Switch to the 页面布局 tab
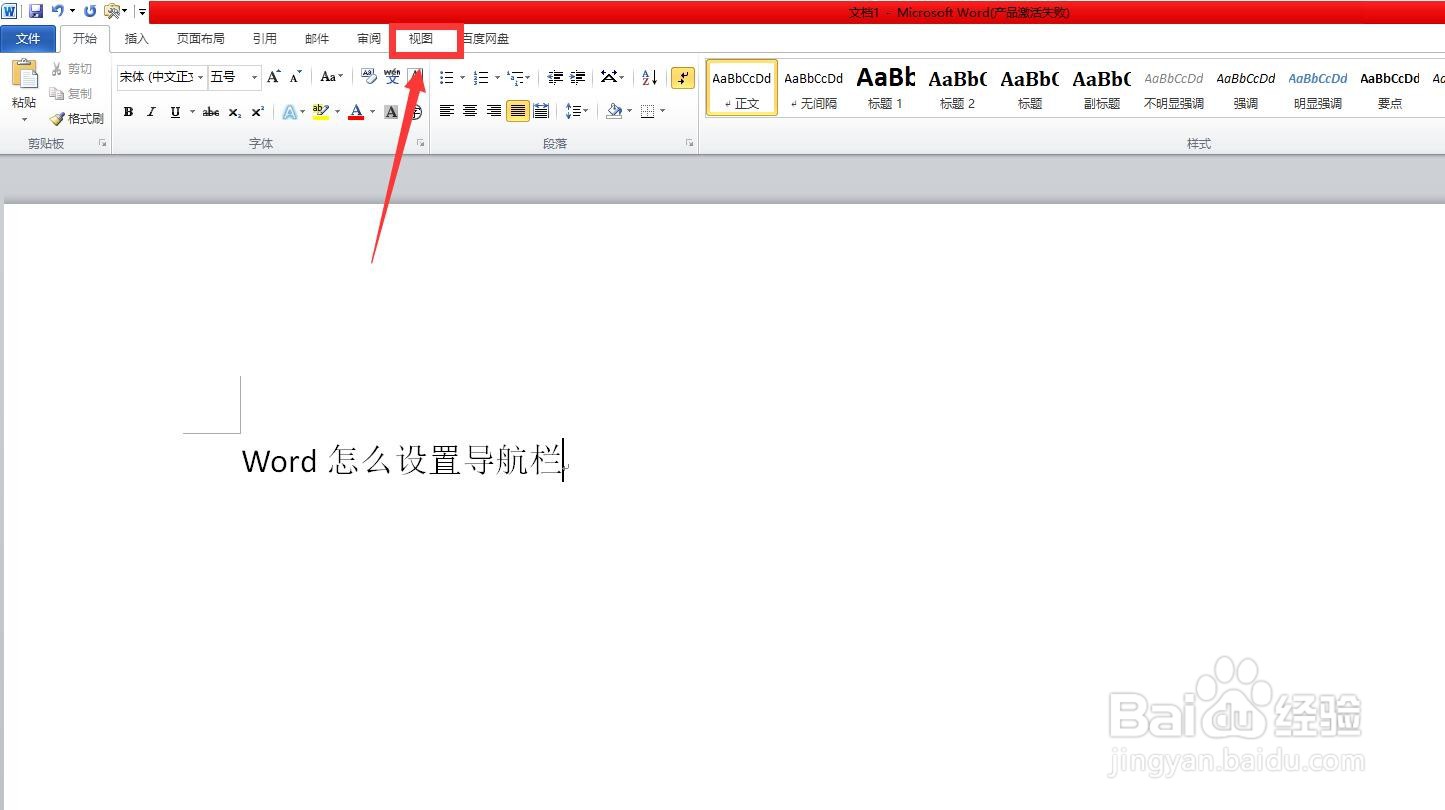Viewport: 1445px width, 810px height. click(x=200, y=39)
